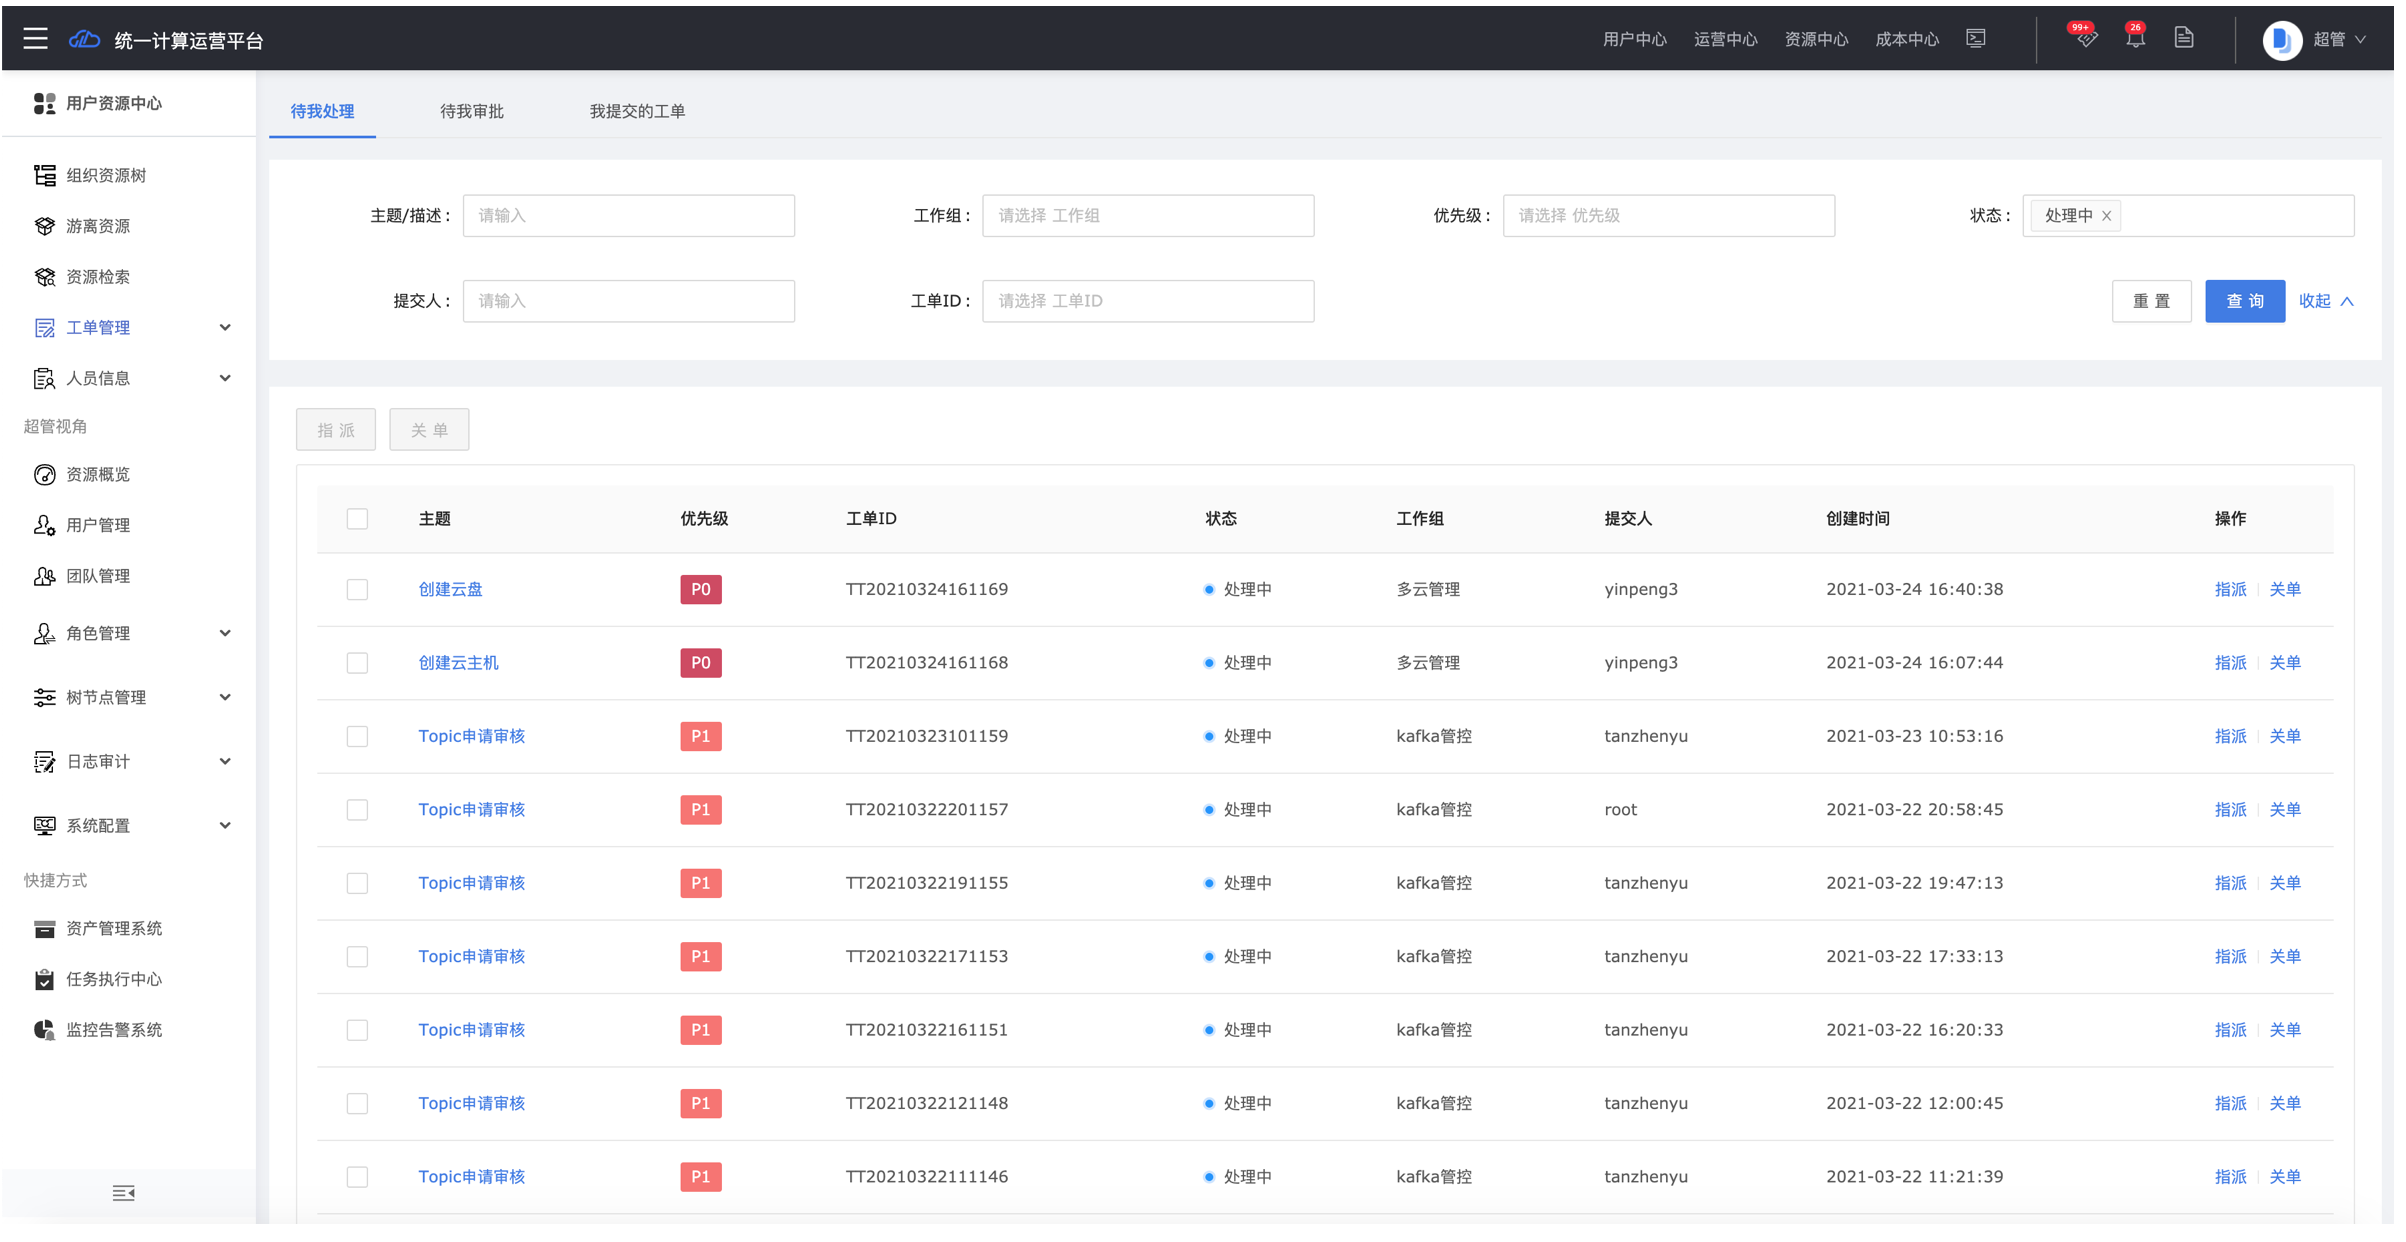Click the 日志审计 log icon

pyautogui.click(x=44, y=762)
